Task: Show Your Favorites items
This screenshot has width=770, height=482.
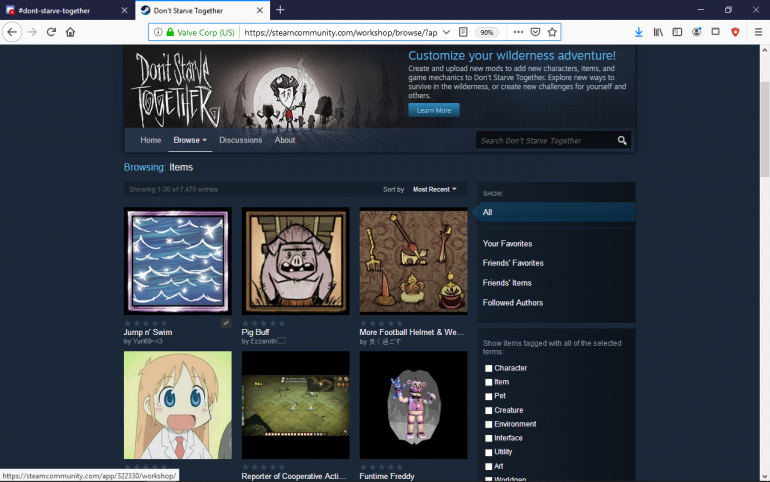Action: click(507, 244)
